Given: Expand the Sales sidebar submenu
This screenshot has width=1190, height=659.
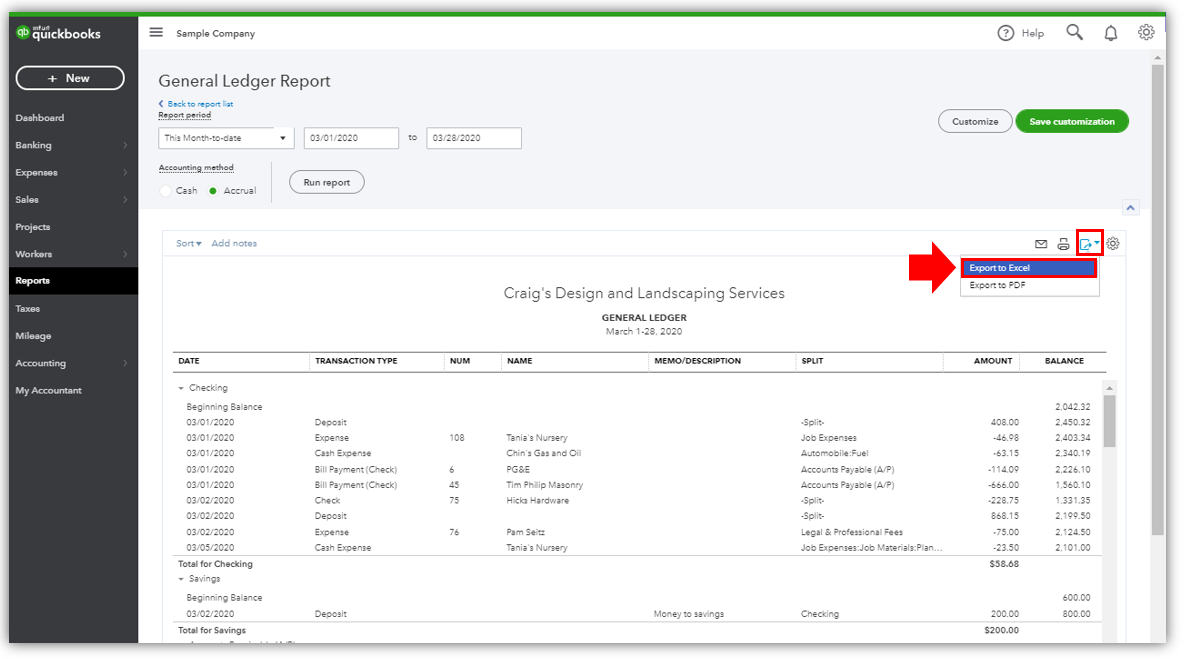Looking at the screenshot, I should [x=125, y=200].
